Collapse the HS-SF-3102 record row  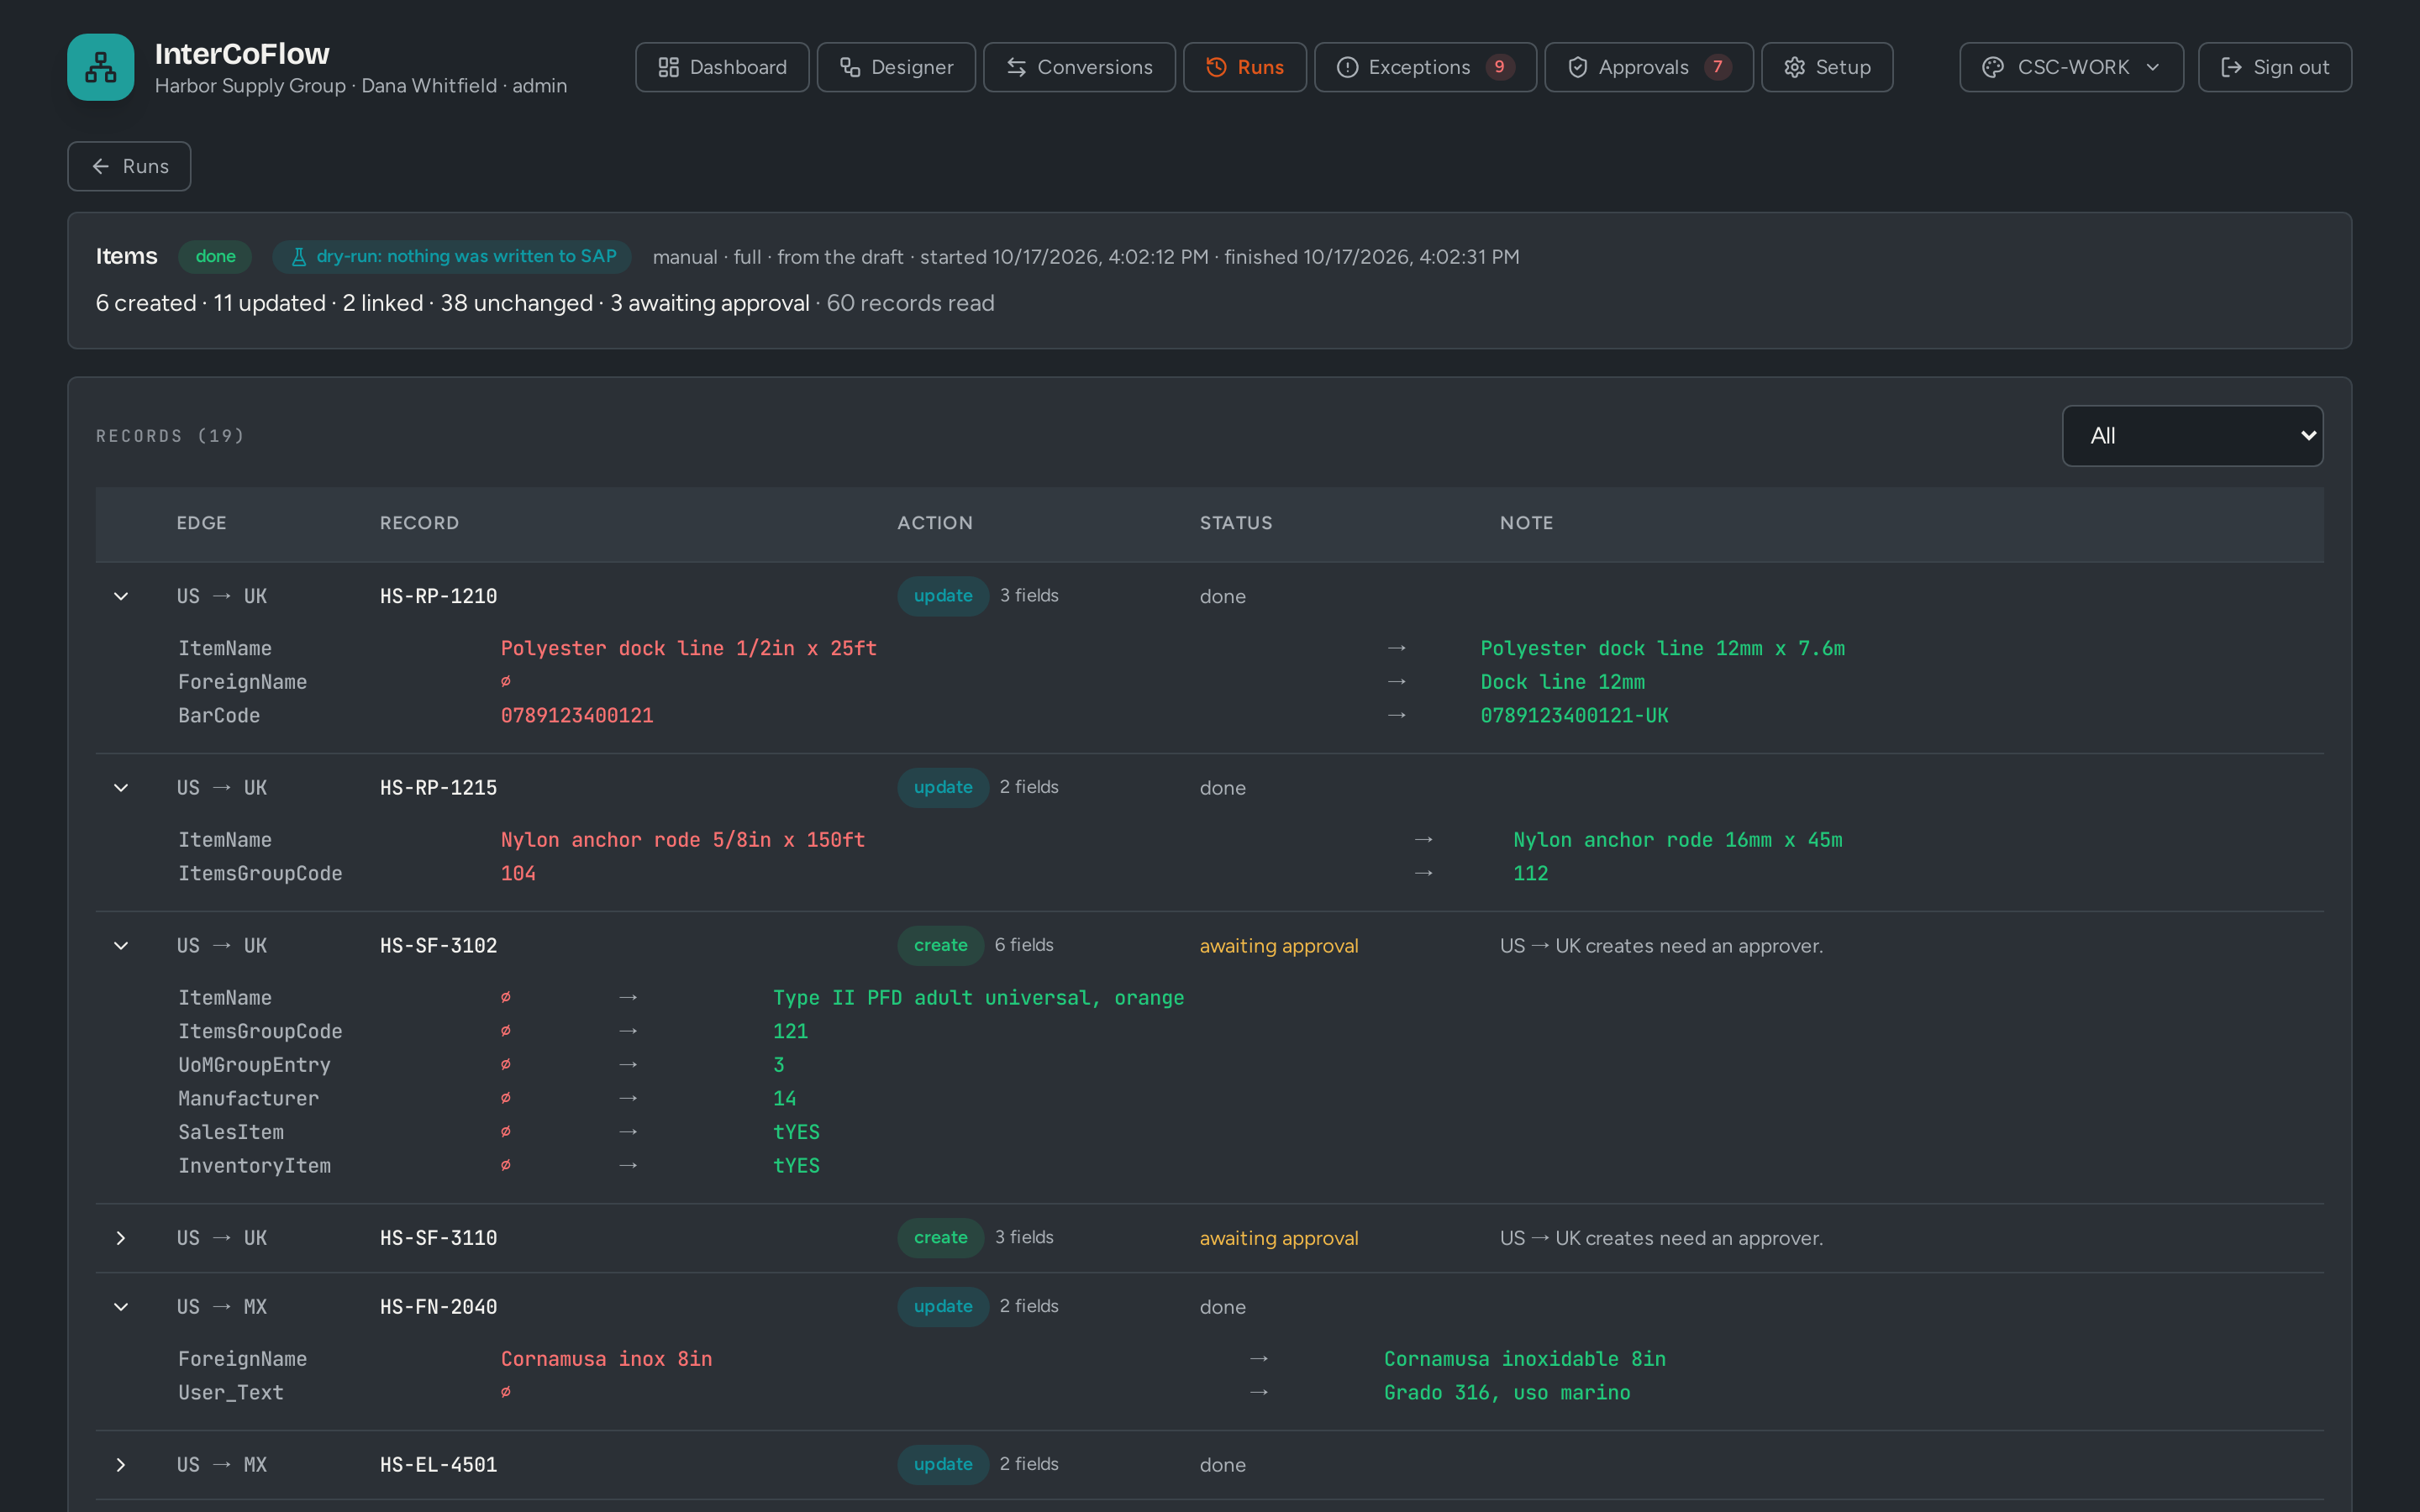(121, 946)
